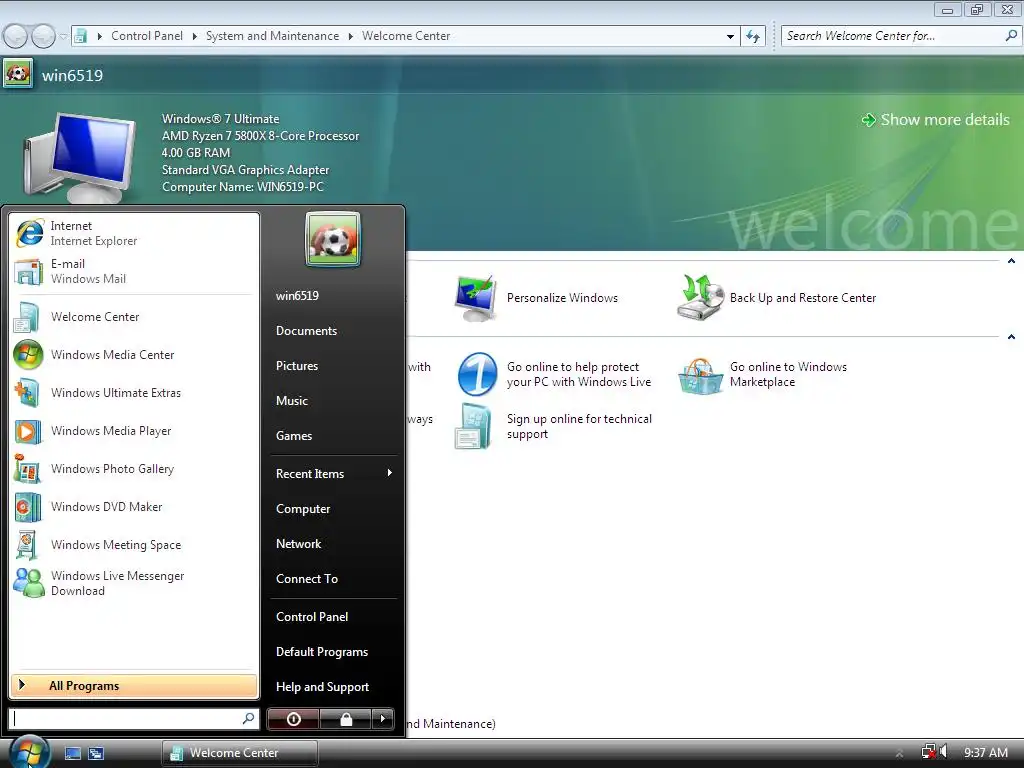Screen dimensions: 1024x768
Task: Click Switch between windows quick launch icon
Action: (96, 753)
